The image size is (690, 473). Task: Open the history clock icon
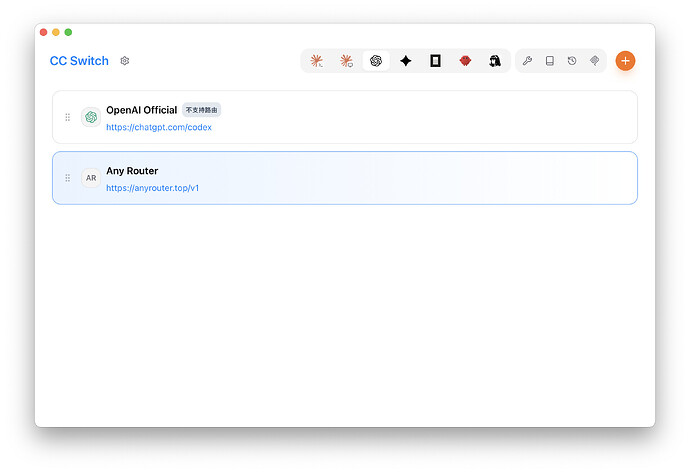click(x=572, y=61)
